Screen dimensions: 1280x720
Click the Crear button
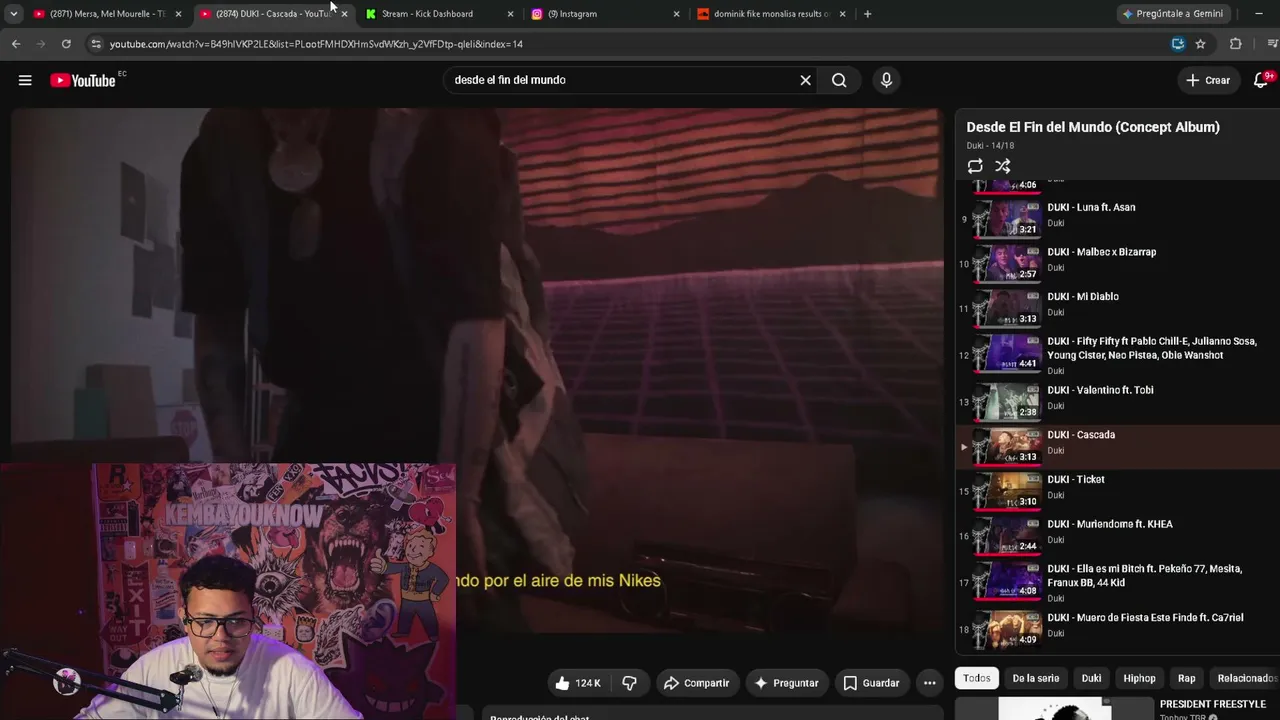pos(1208,80)
